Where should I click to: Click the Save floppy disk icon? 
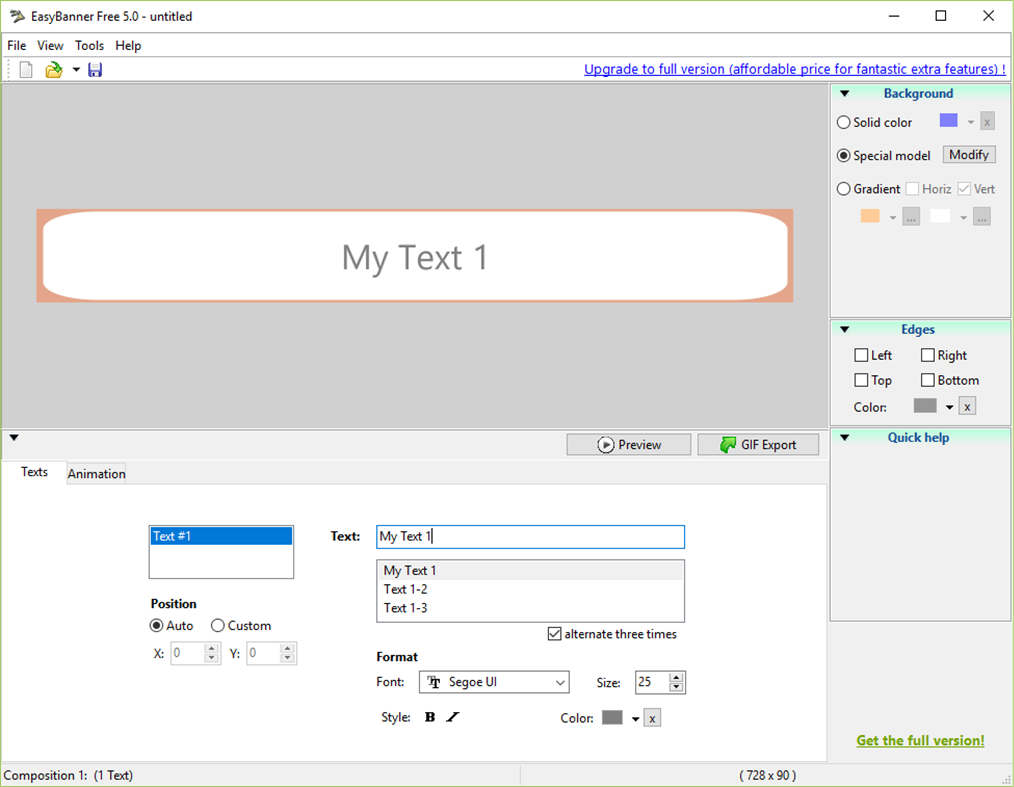95,69
